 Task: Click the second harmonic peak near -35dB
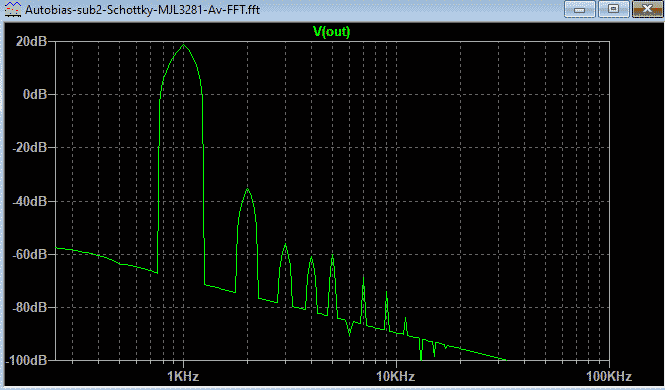(x=248, y=189)
